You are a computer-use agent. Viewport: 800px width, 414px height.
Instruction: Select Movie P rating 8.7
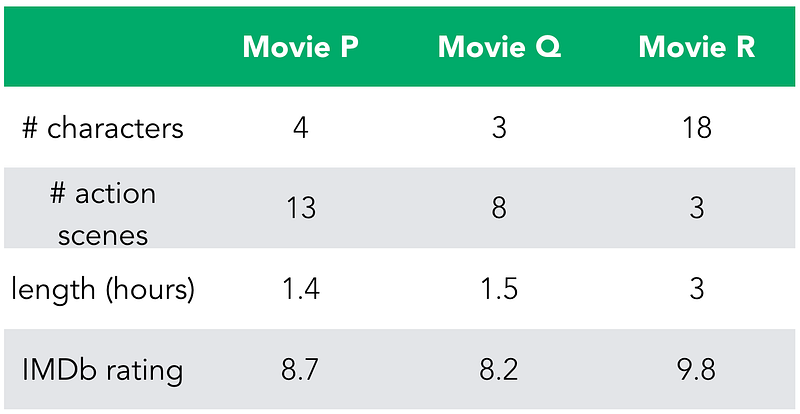click(301, 370)
